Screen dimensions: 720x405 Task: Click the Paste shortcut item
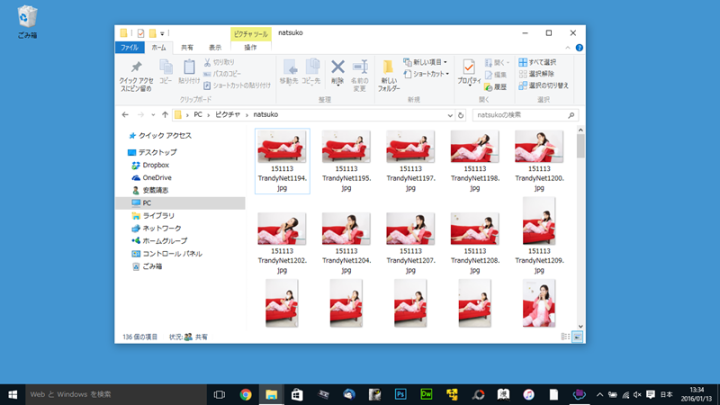click(x=237, y=85)
